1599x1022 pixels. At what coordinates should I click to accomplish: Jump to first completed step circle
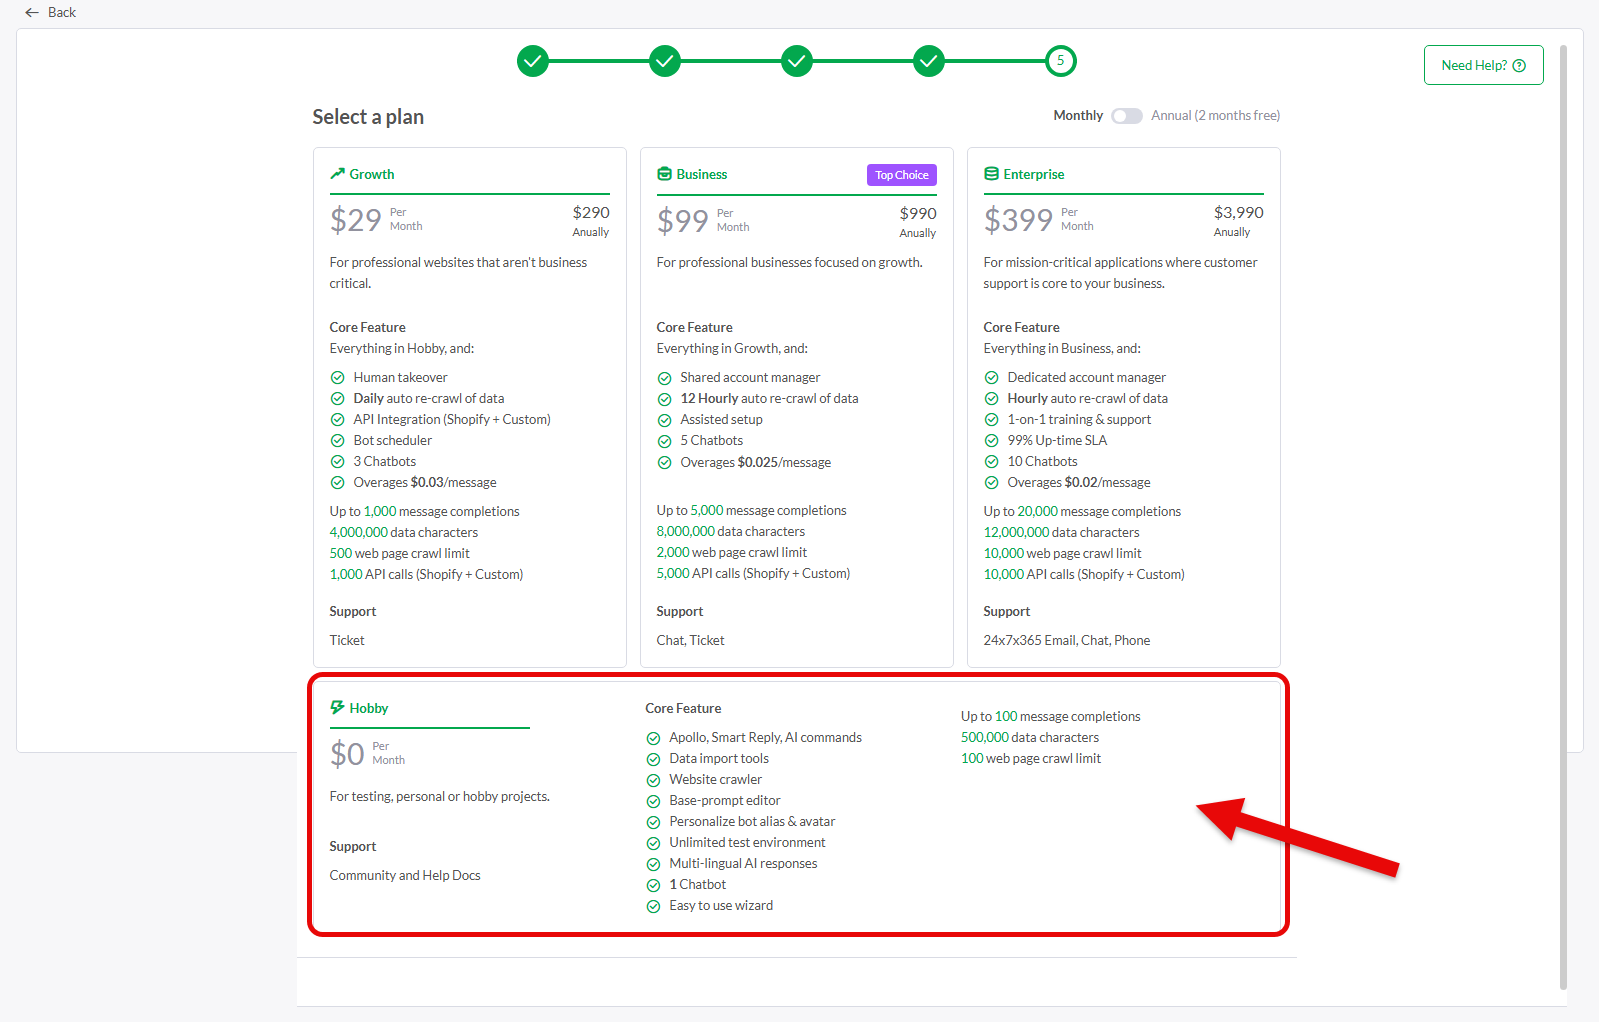click(x=533, y=61)
